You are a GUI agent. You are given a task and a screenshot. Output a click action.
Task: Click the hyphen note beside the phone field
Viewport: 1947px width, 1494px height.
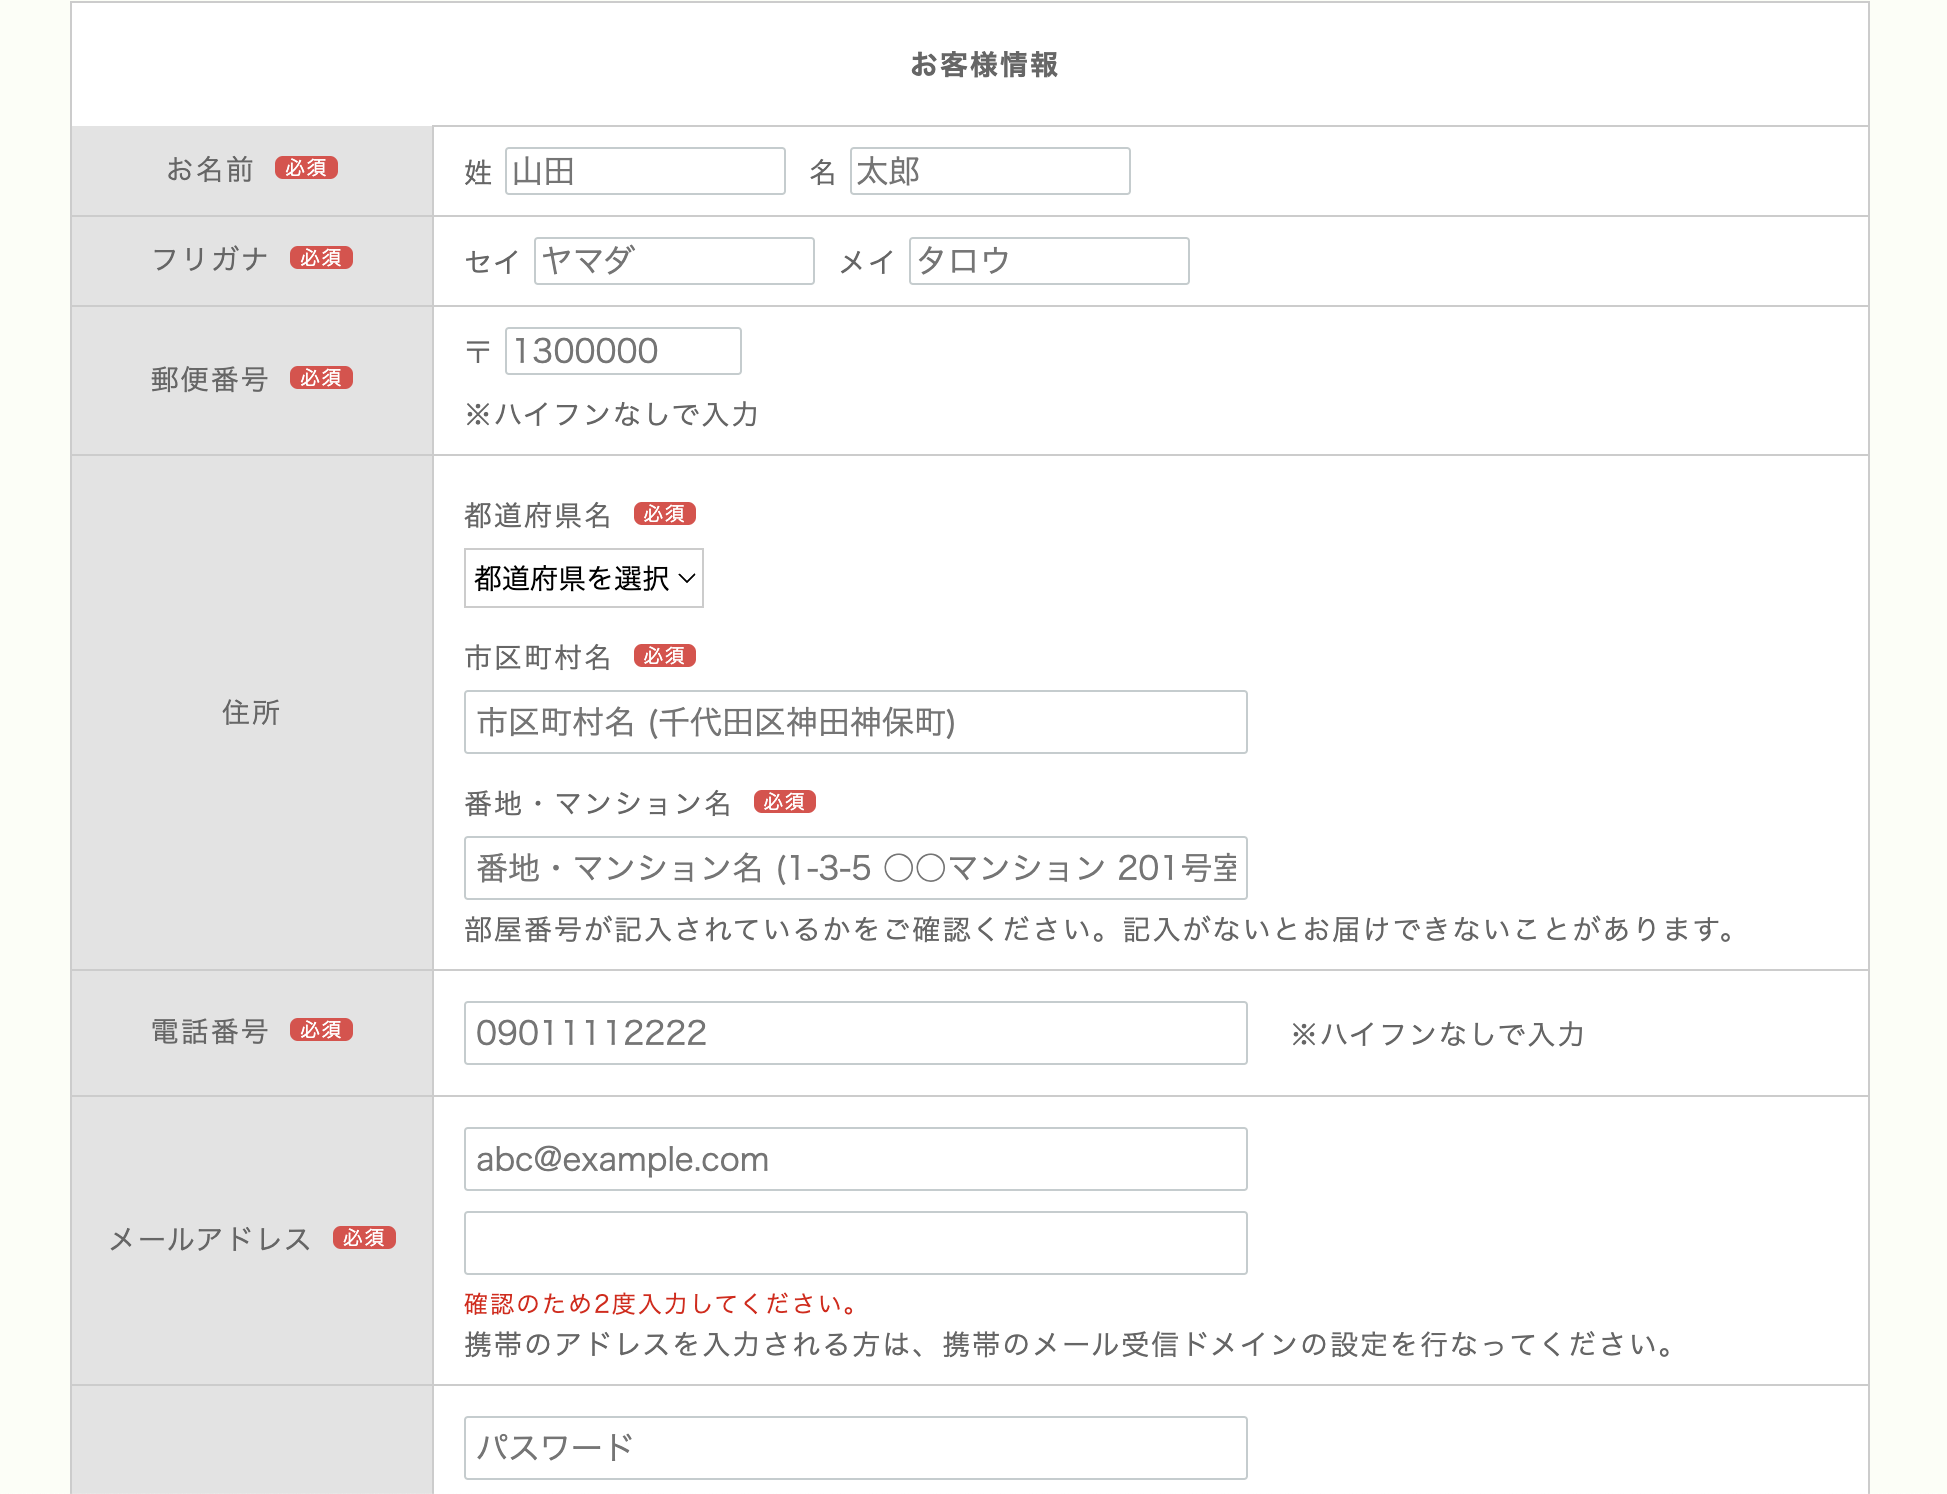tap(1437, 1034)
